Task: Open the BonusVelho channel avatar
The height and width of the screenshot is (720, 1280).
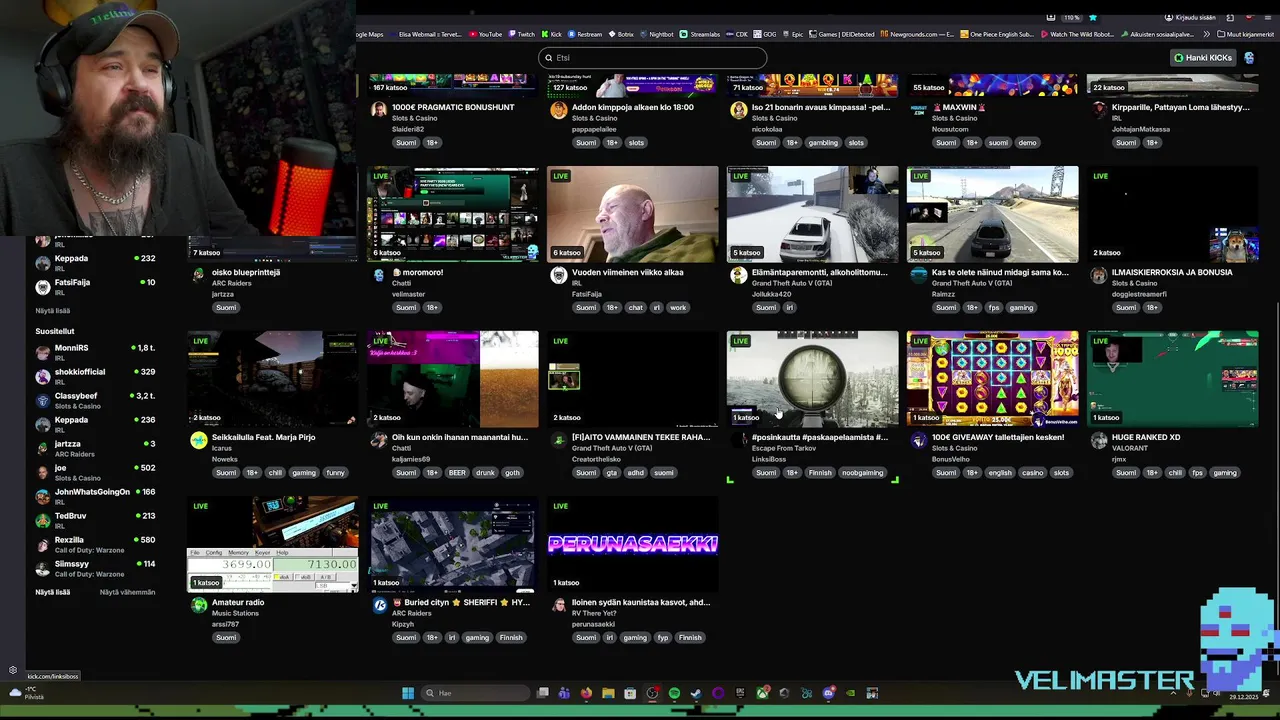Action: point(919,440)
